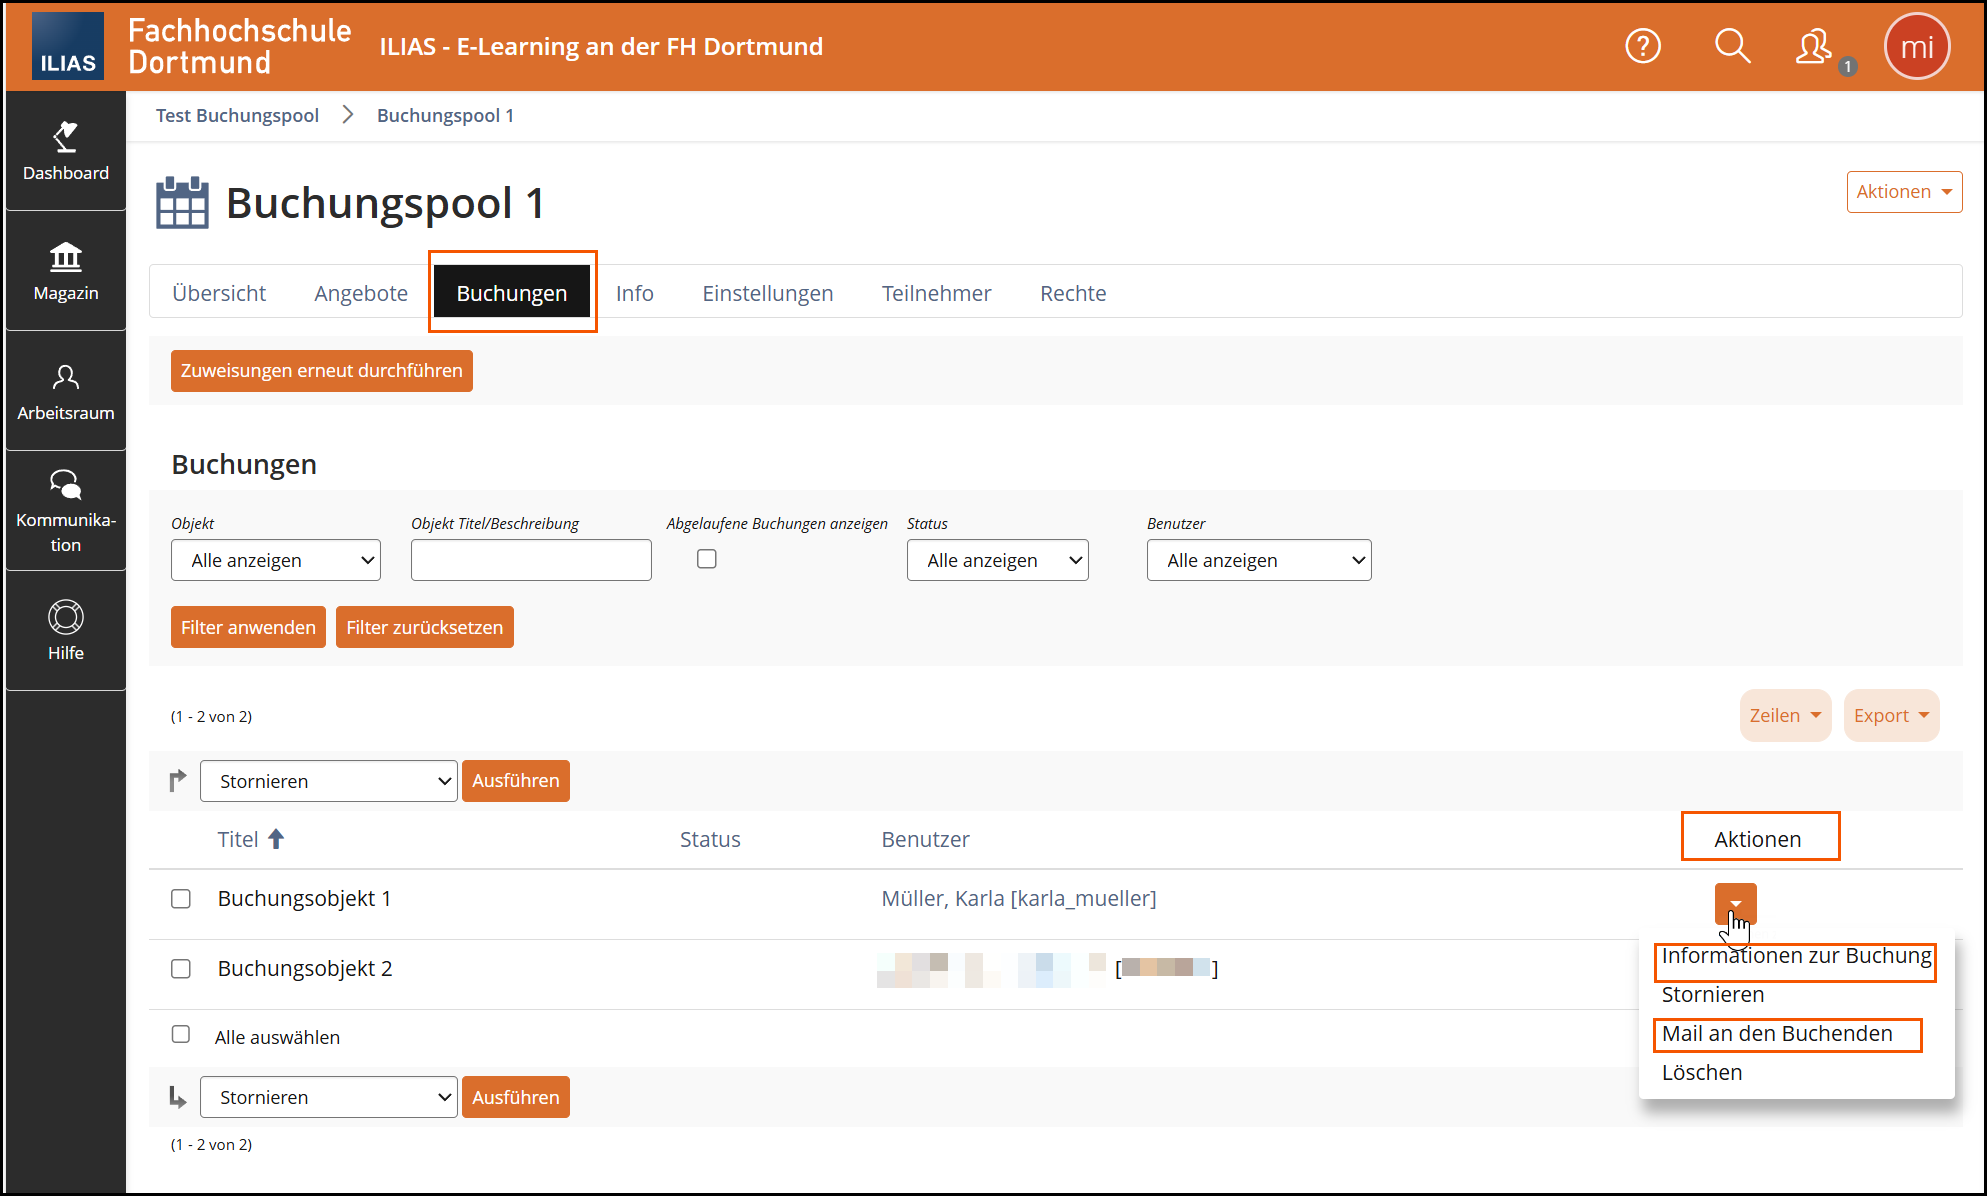Viewport: 1987px width, 1196px height.
Task: Enable Abgelaufene Buchungen anzeigen checkbox
Action: click(707, 559)
